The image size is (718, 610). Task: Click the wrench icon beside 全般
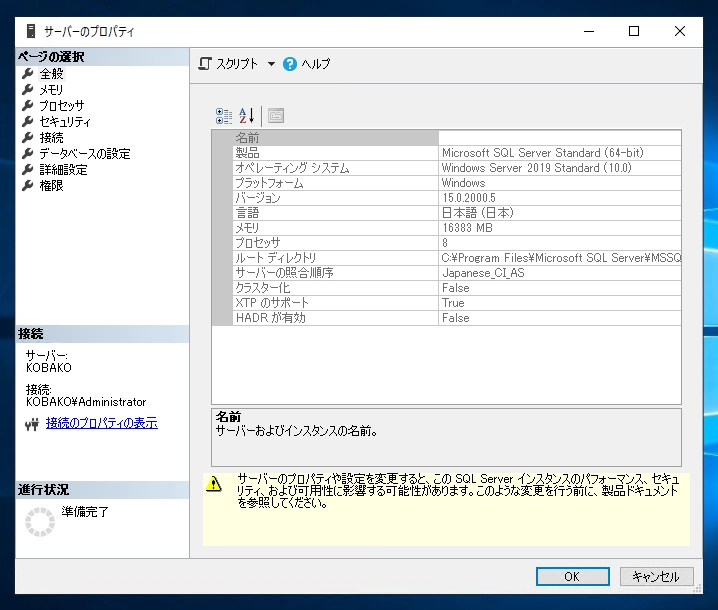coord(28,73)
